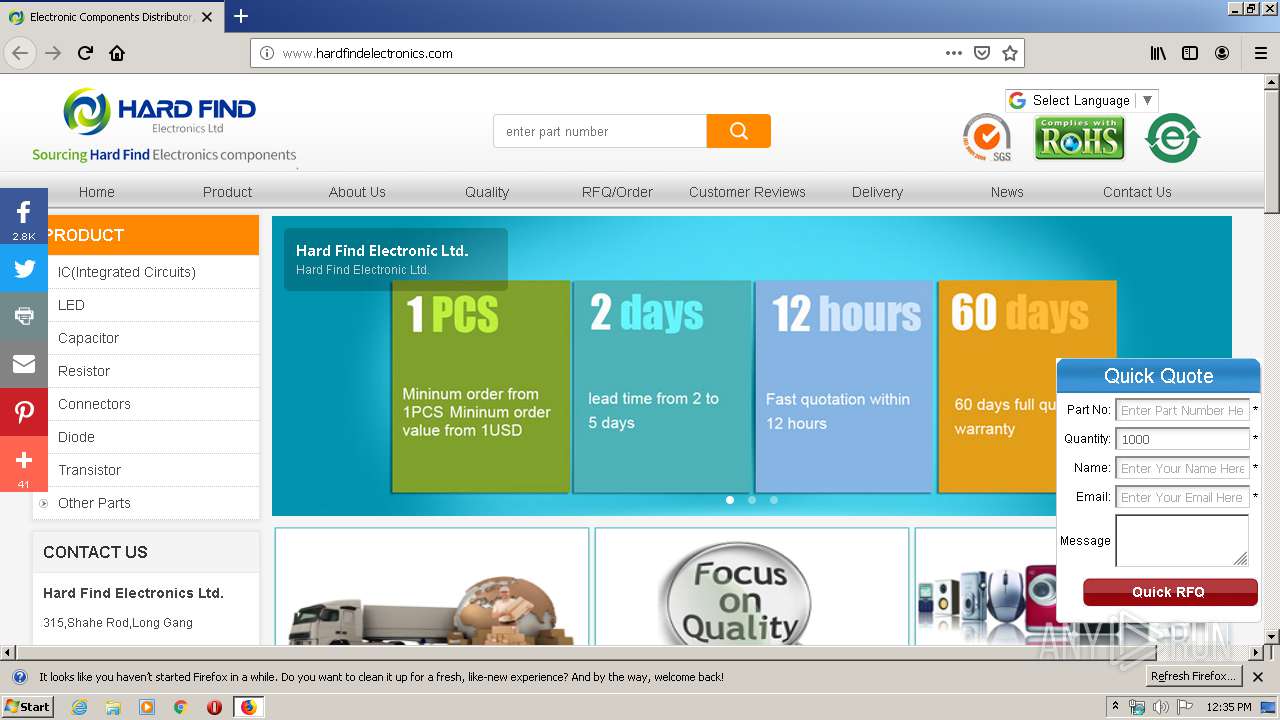Focus Quick Quote Part No field

1182,410
